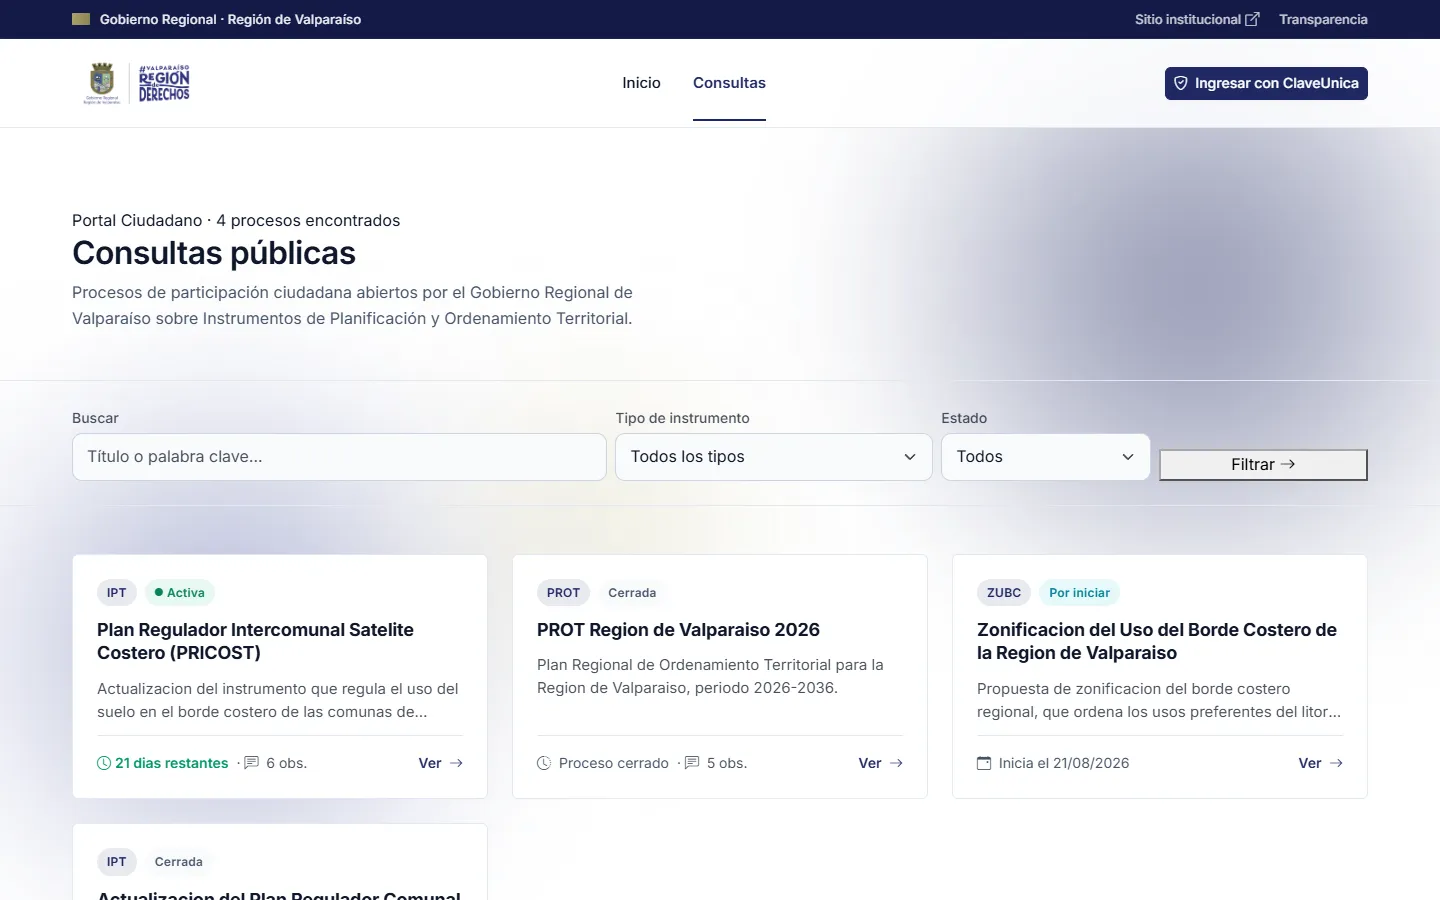Click the Cerrada status on PROT card
Image resolution: width=1440 pixels, height=900 pixels.
(632, 593)
